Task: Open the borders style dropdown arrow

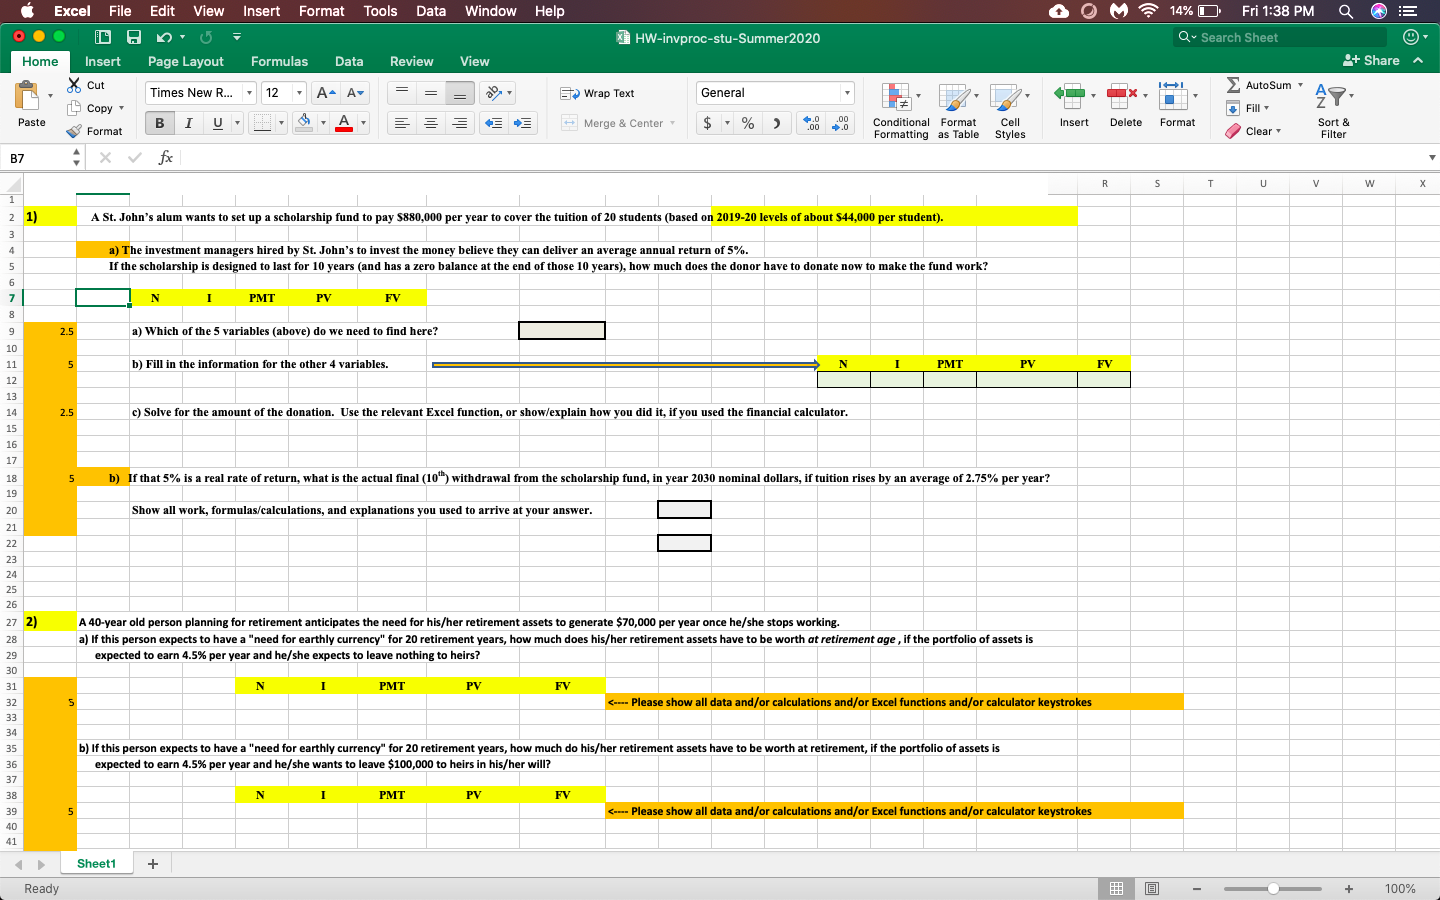Action: (281, 123)
